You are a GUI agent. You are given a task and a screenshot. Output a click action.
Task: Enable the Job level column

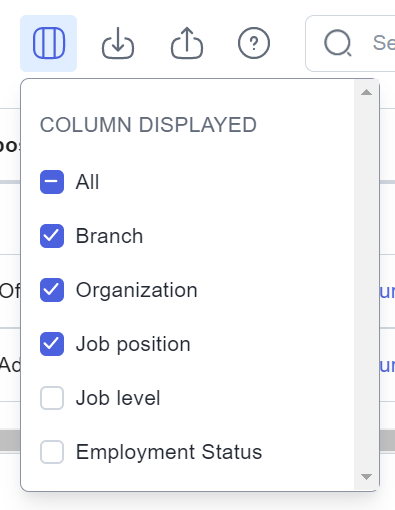click(52, 398)
